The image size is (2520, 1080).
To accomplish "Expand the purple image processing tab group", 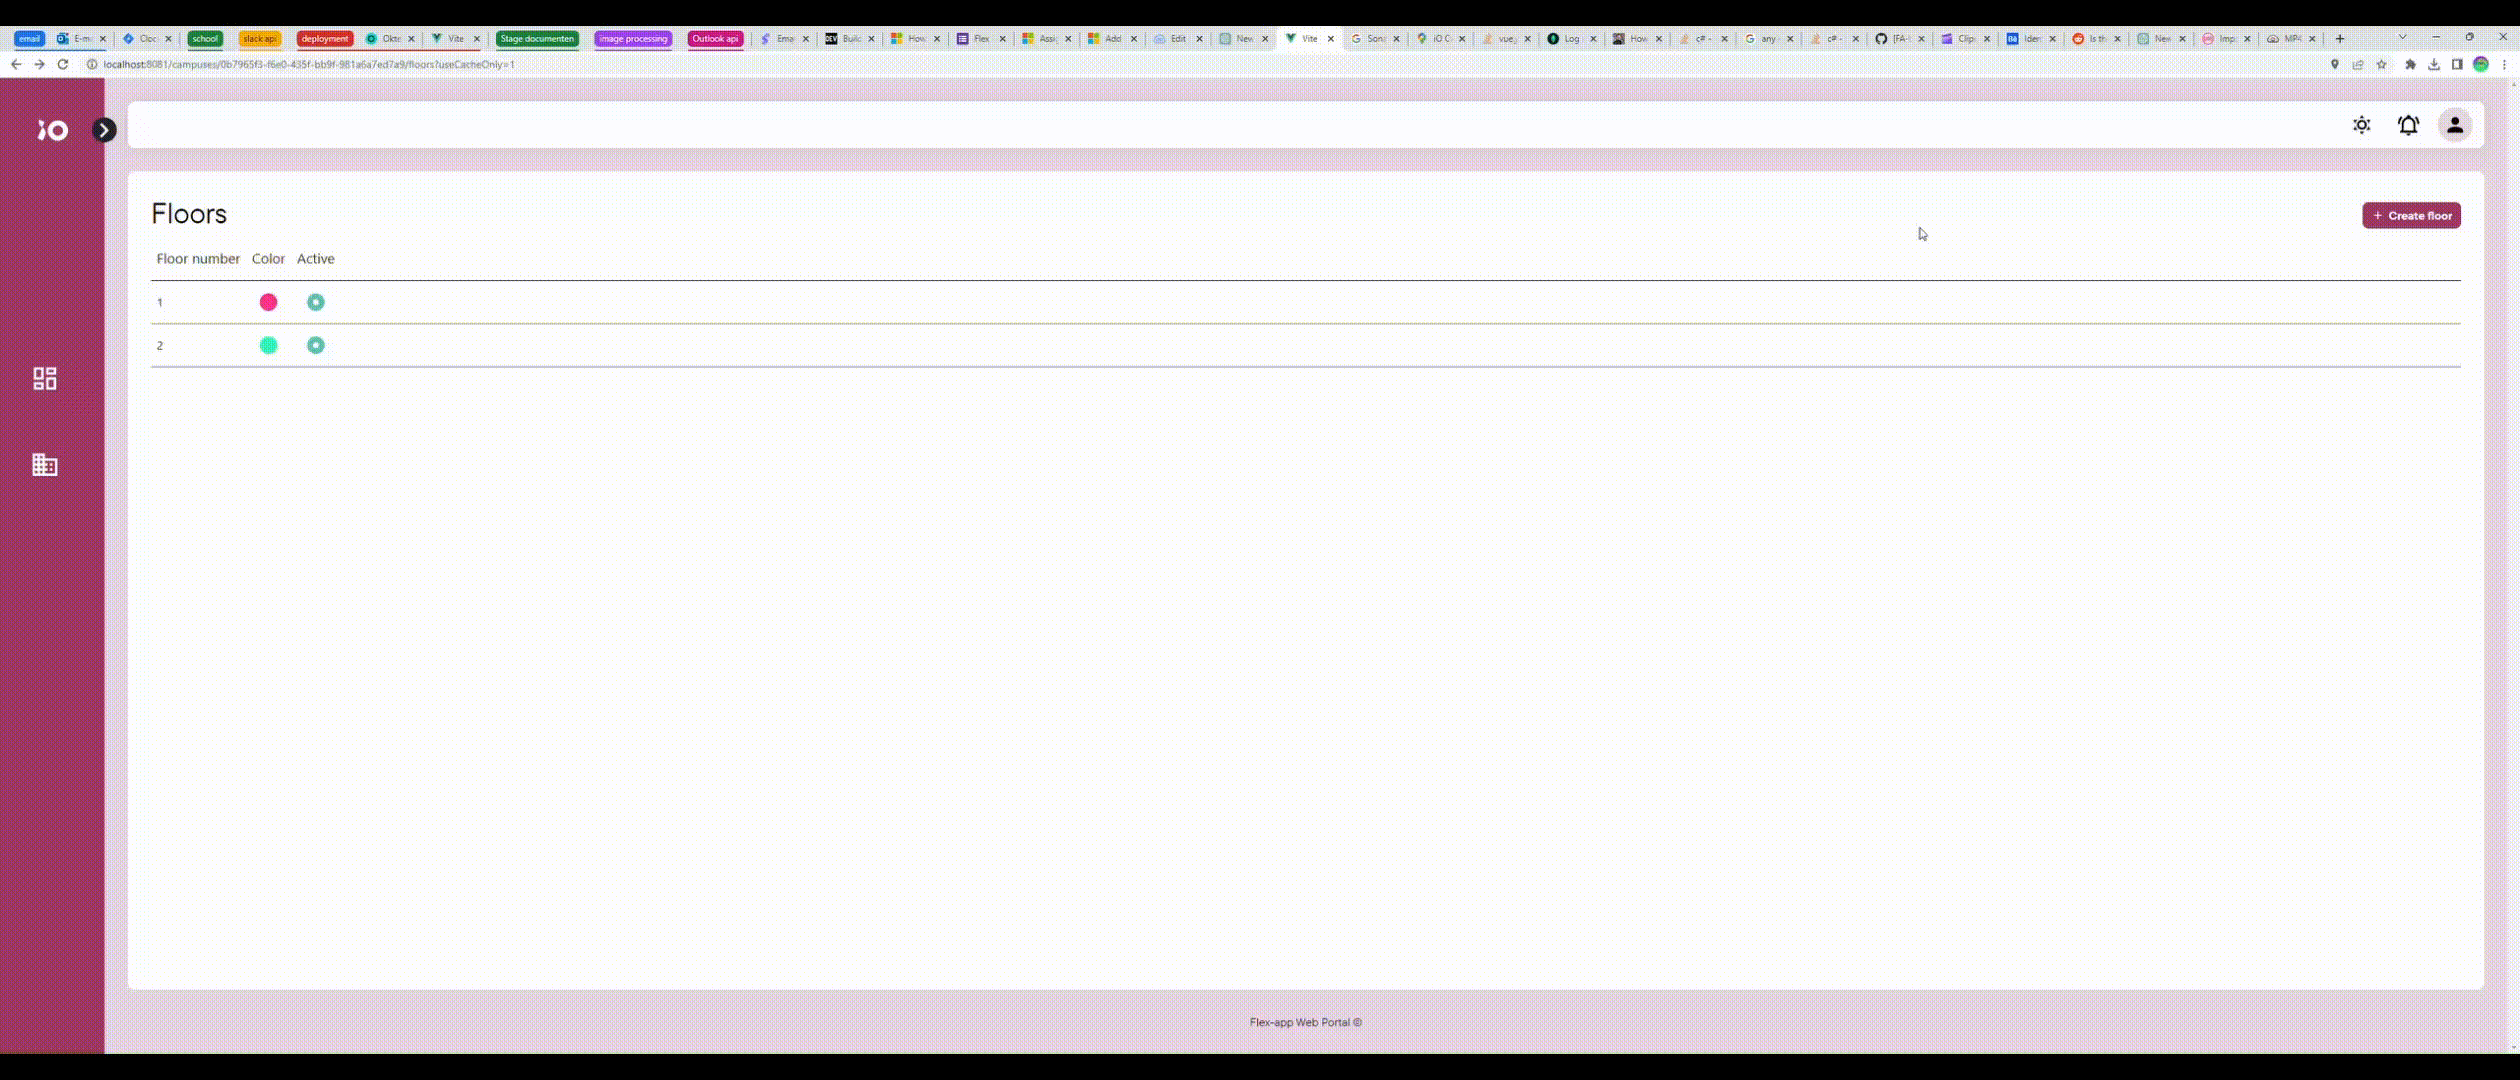I will pyautogui.click(x=633, y=38).
